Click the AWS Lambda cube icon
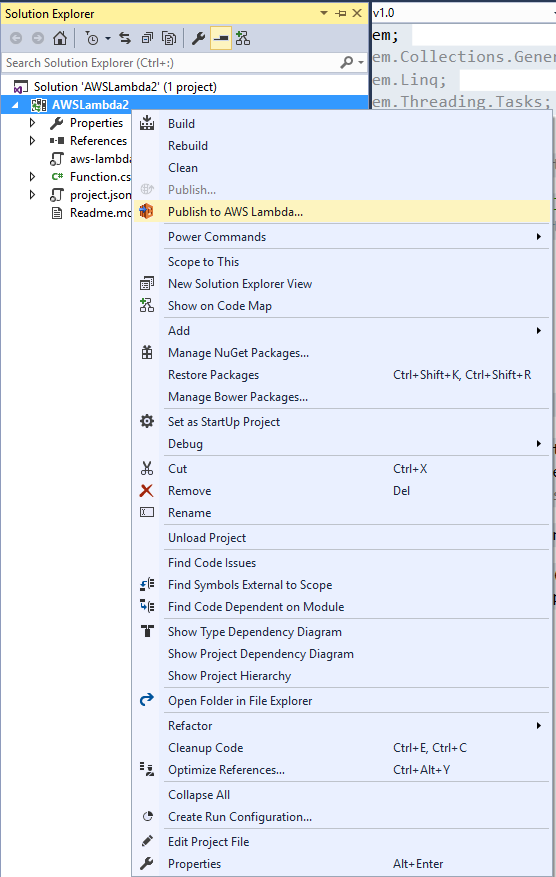 point(147,211)
